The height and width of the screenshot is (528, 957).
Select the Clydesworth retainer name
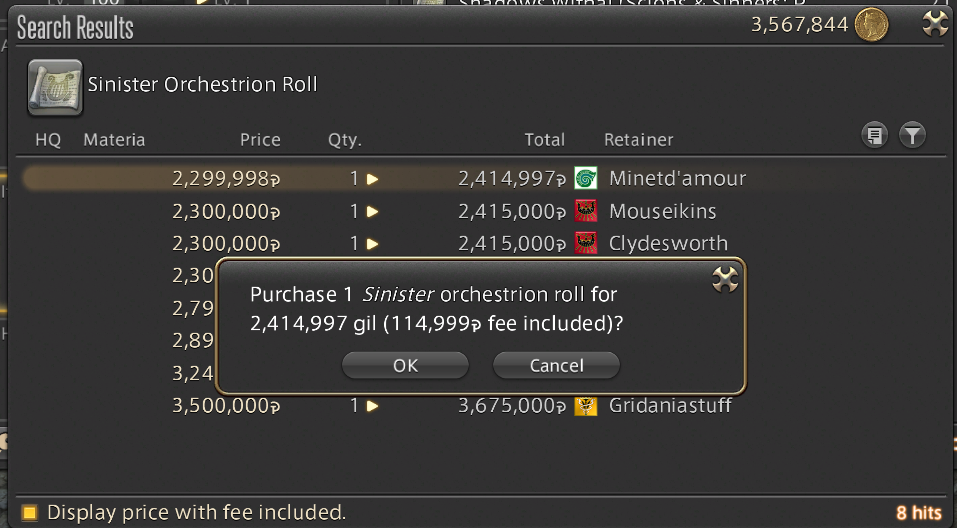668,244
